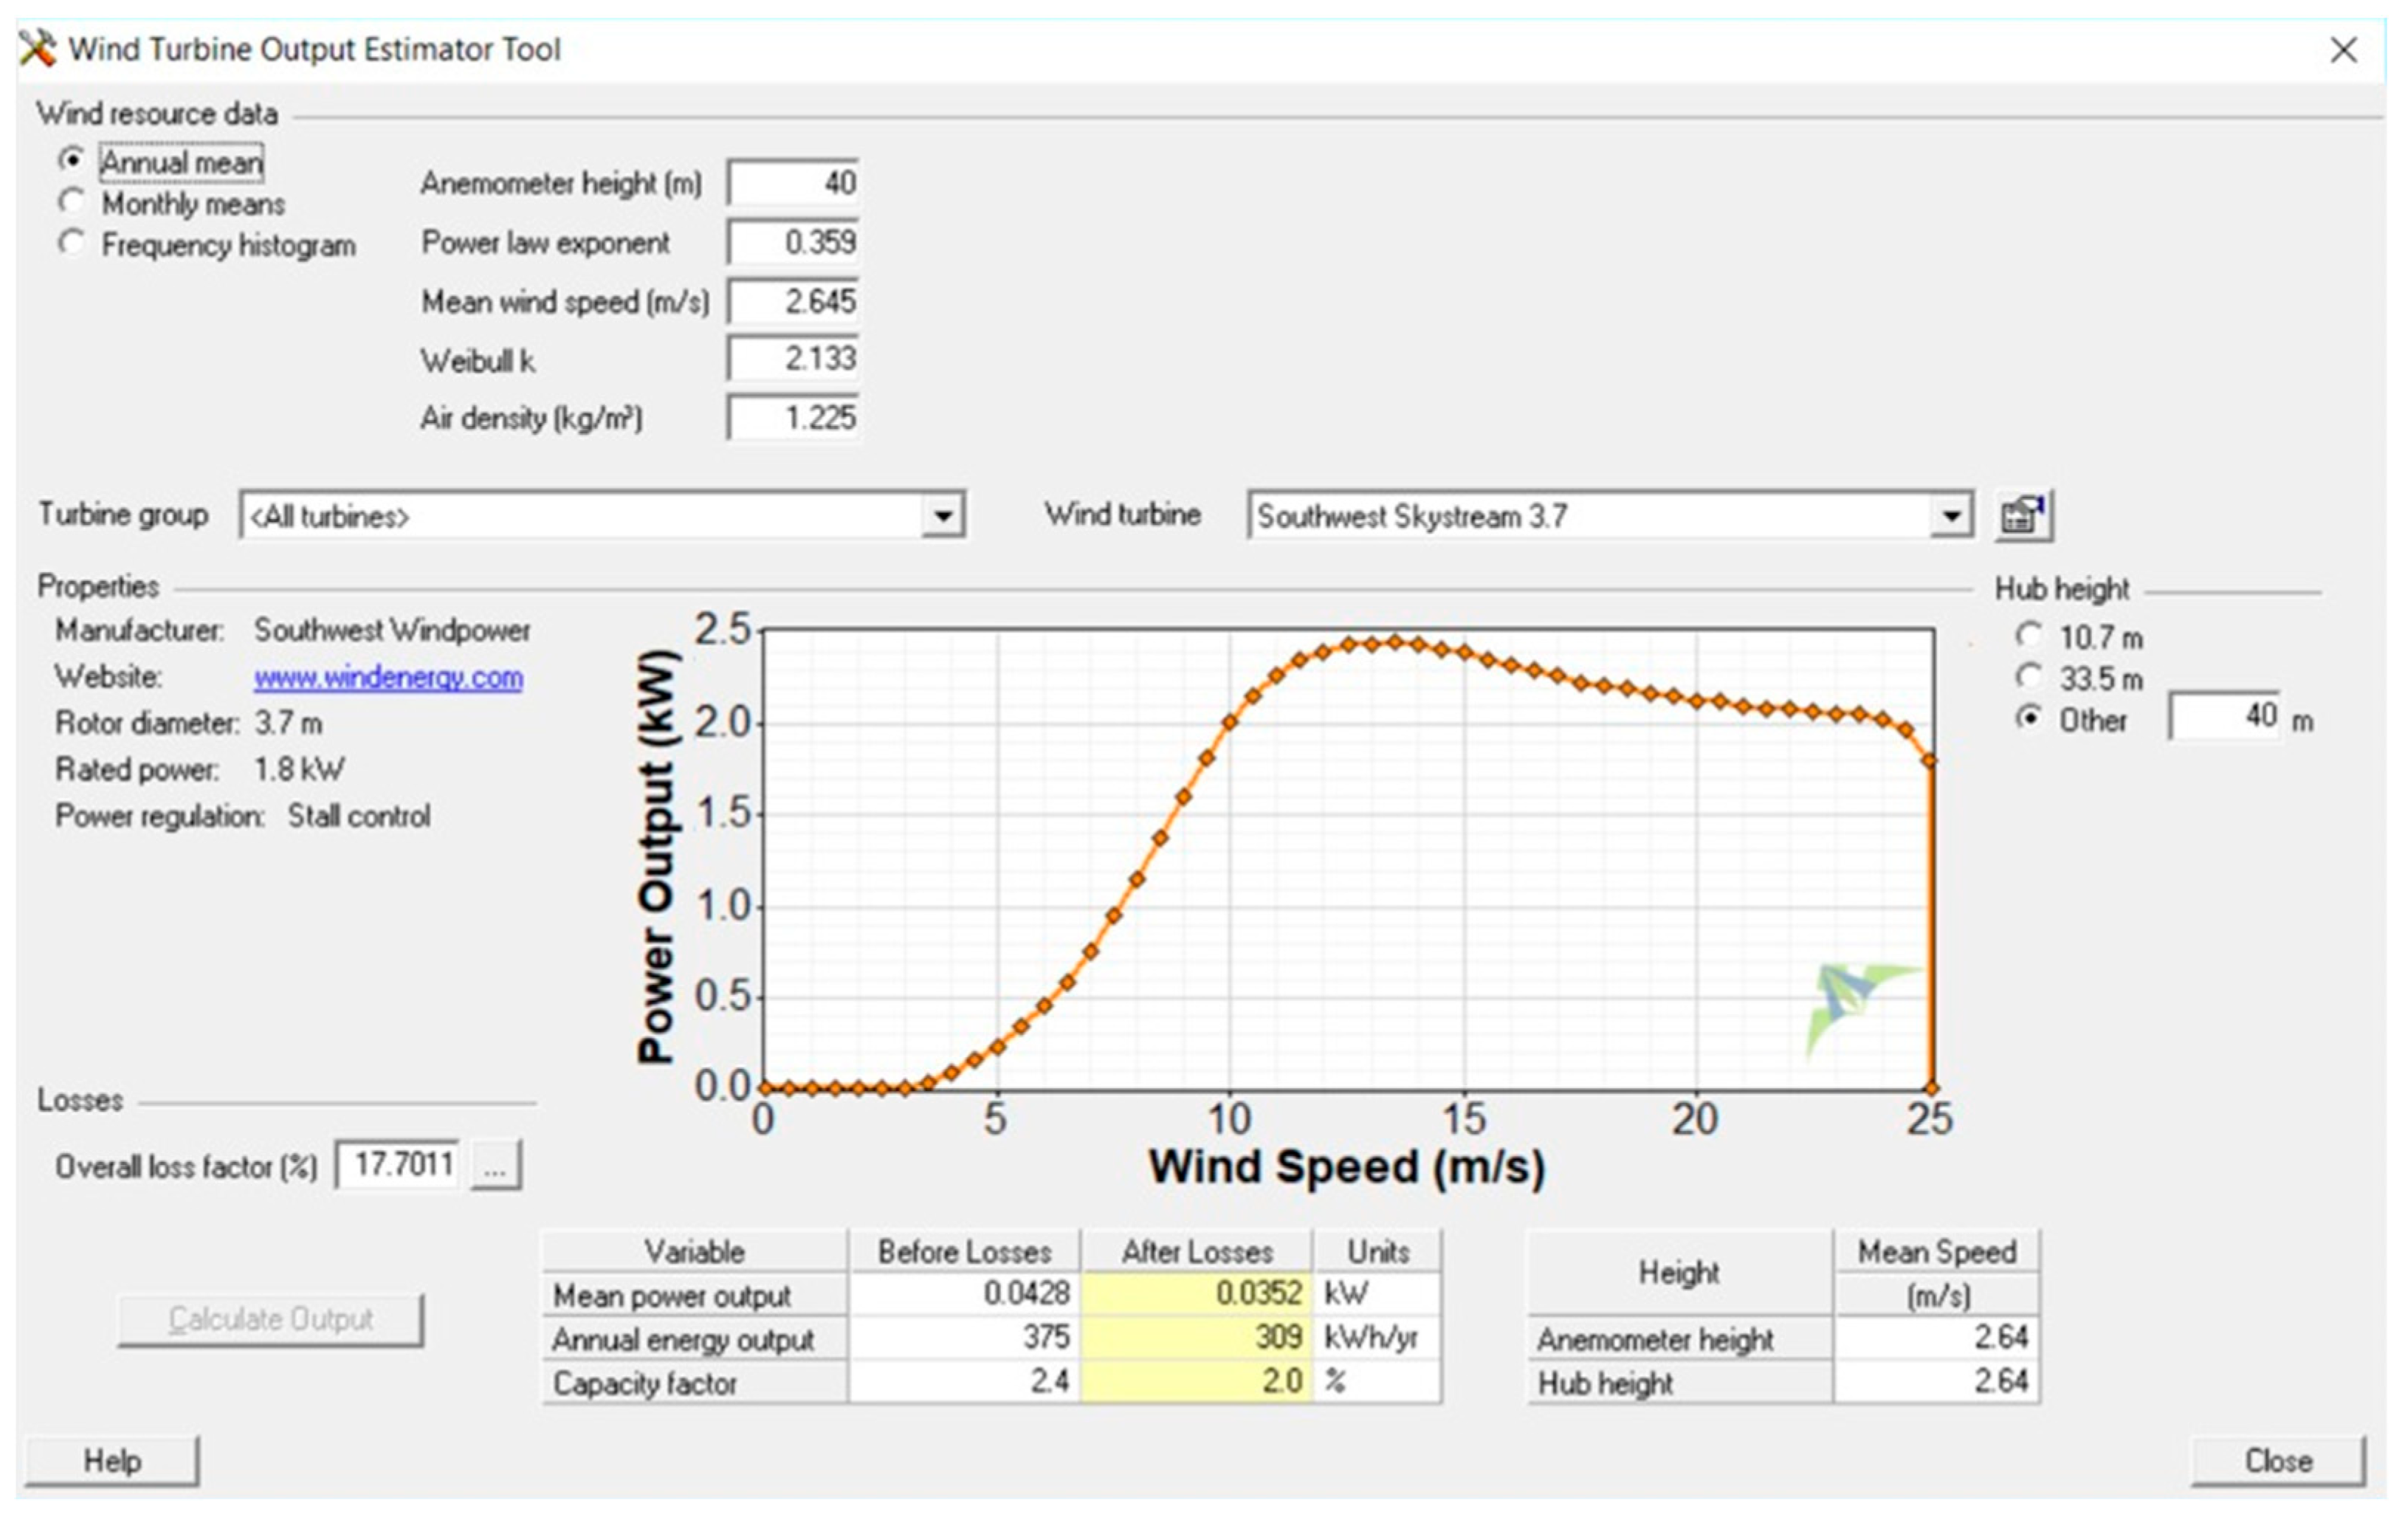Click the Power law exponent field
This screenshot has width=2408, height=1517.
(793, 242)
